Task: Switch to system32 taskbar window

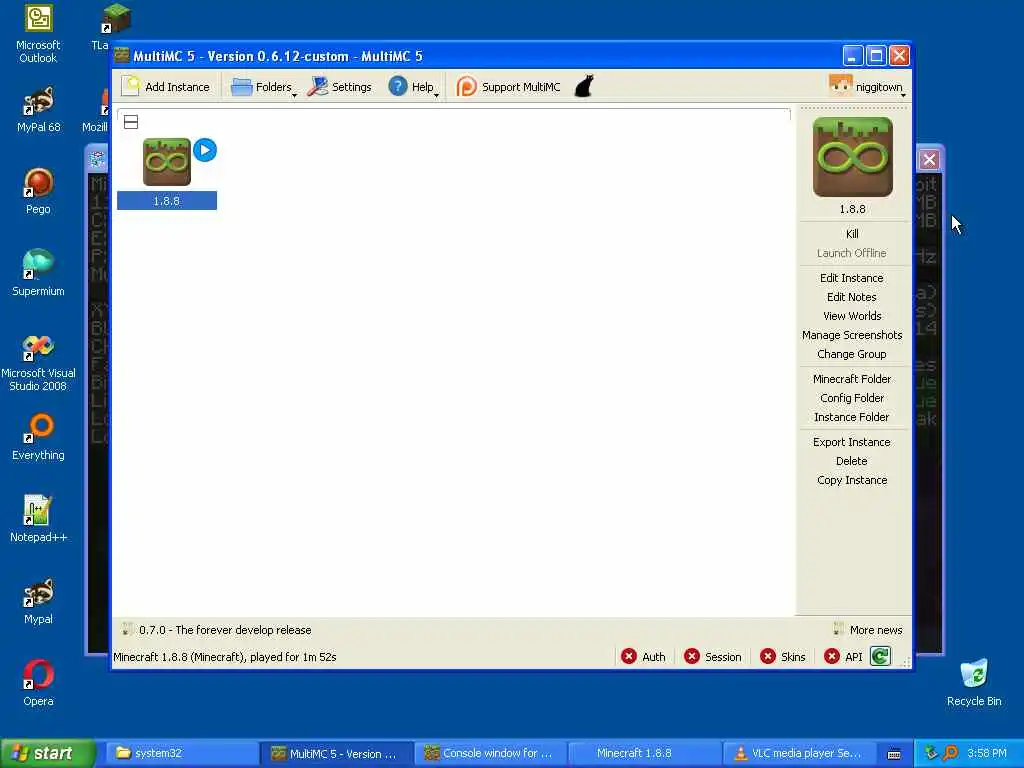Action: pyautogui.click(x=182, y=753)
